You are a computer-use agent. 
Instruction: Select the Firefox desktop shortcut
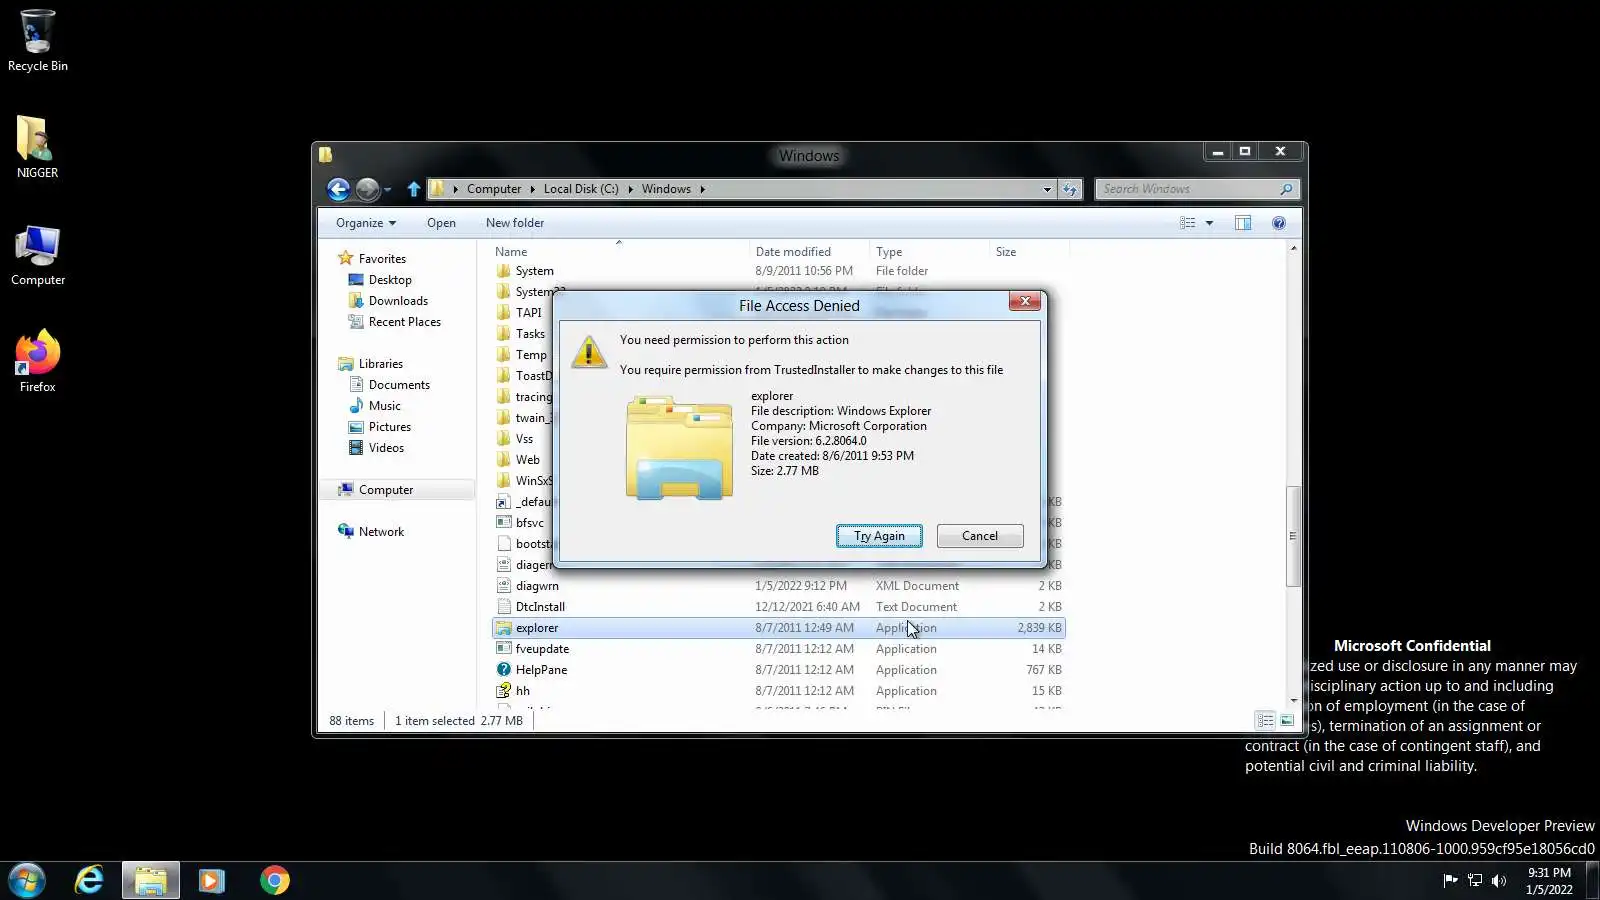(37, 361)
